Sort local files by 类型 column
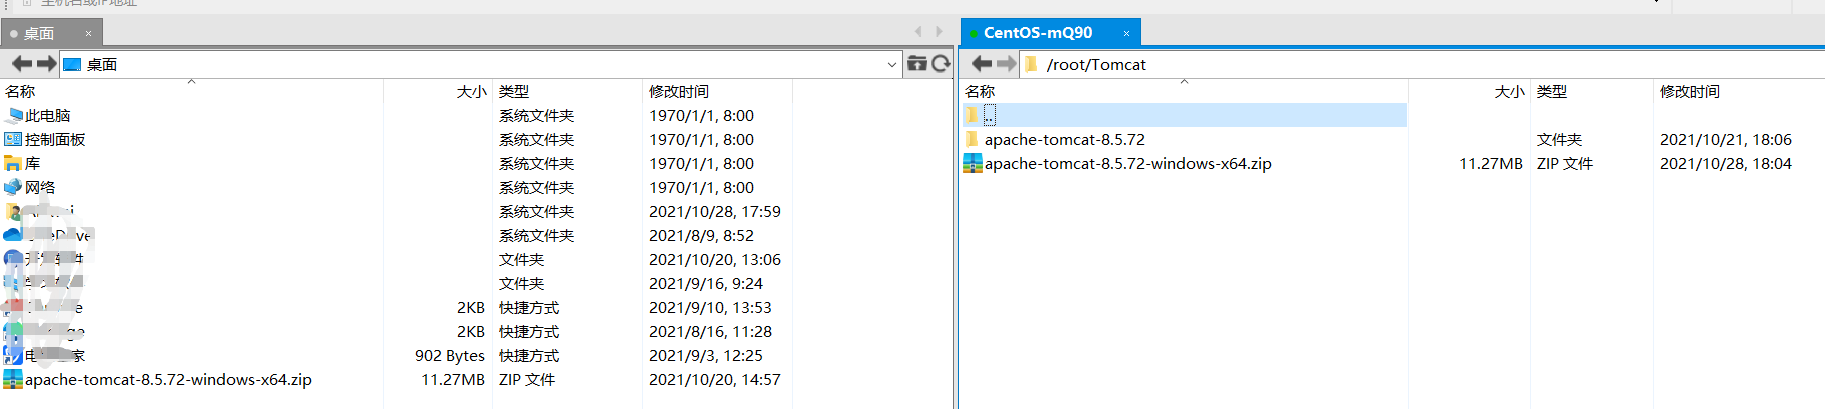The image size is (1825, 409). coord(514,91)
